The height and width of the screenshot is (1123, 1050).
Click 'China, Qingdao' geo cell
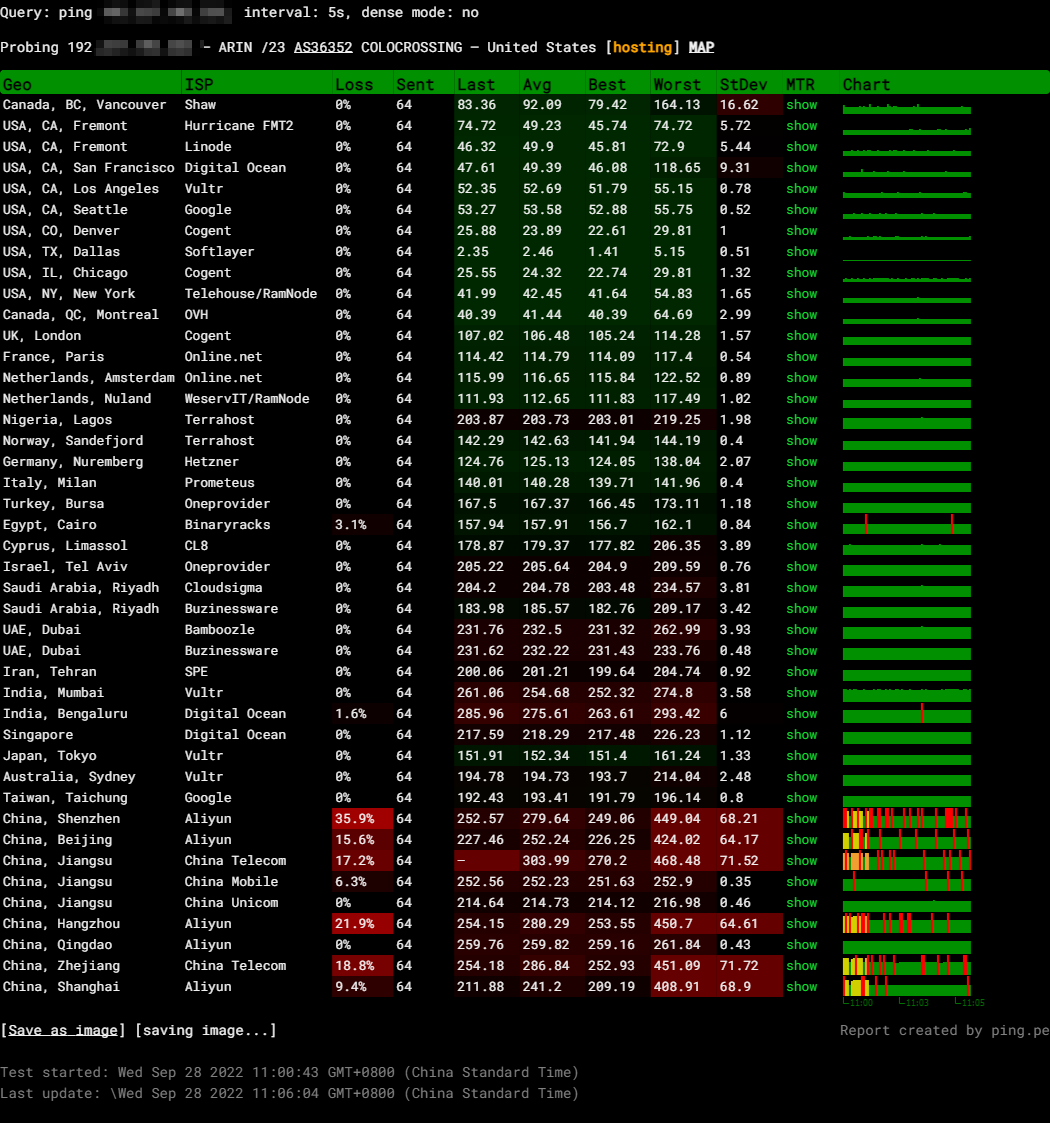coord(57,945)
